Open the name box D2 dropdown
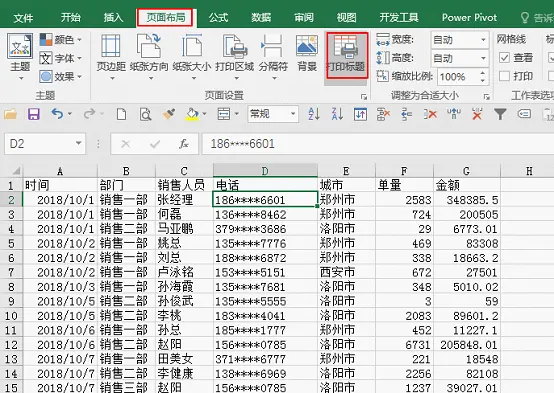554x393 pixels. click(x=78, y=143)
